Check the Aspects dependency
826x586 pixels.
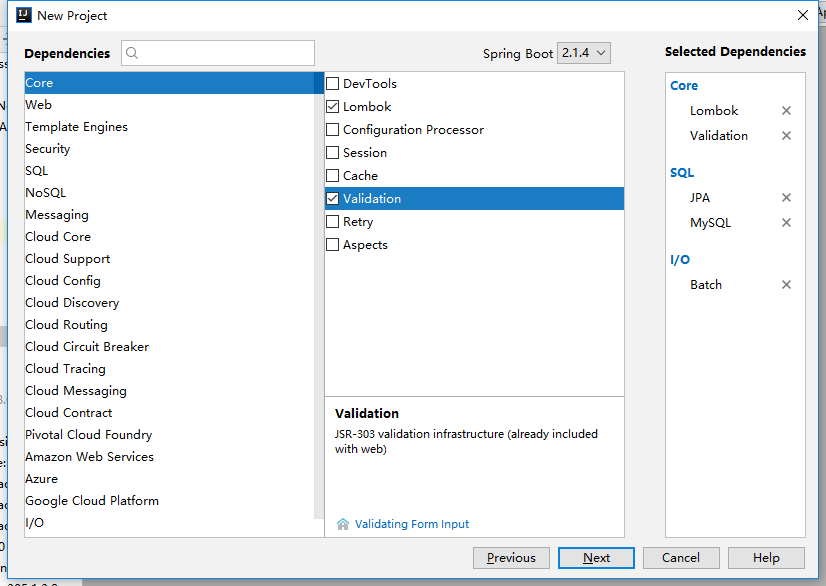(x=332, y=245)
